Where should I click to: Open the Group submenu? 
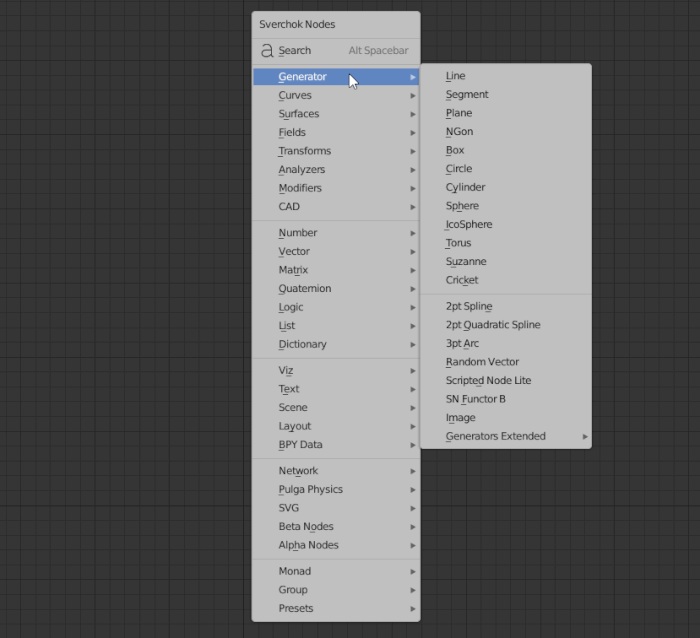[x=336, y=590]
